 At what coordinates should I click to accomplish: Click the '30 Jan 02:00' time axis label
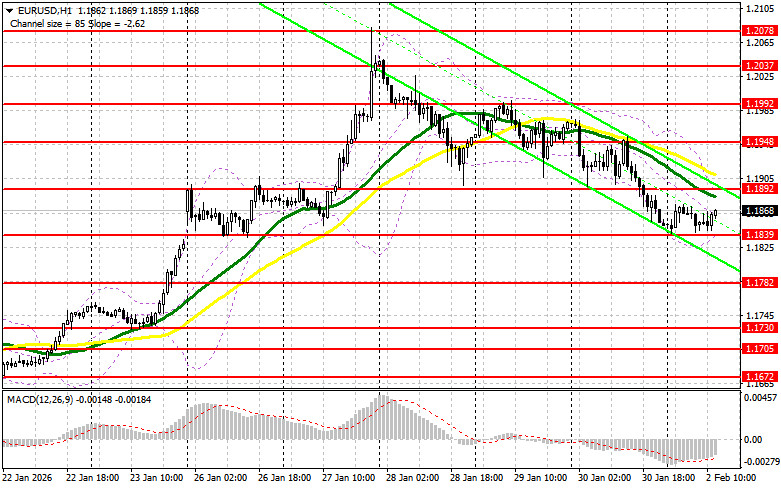605,478
